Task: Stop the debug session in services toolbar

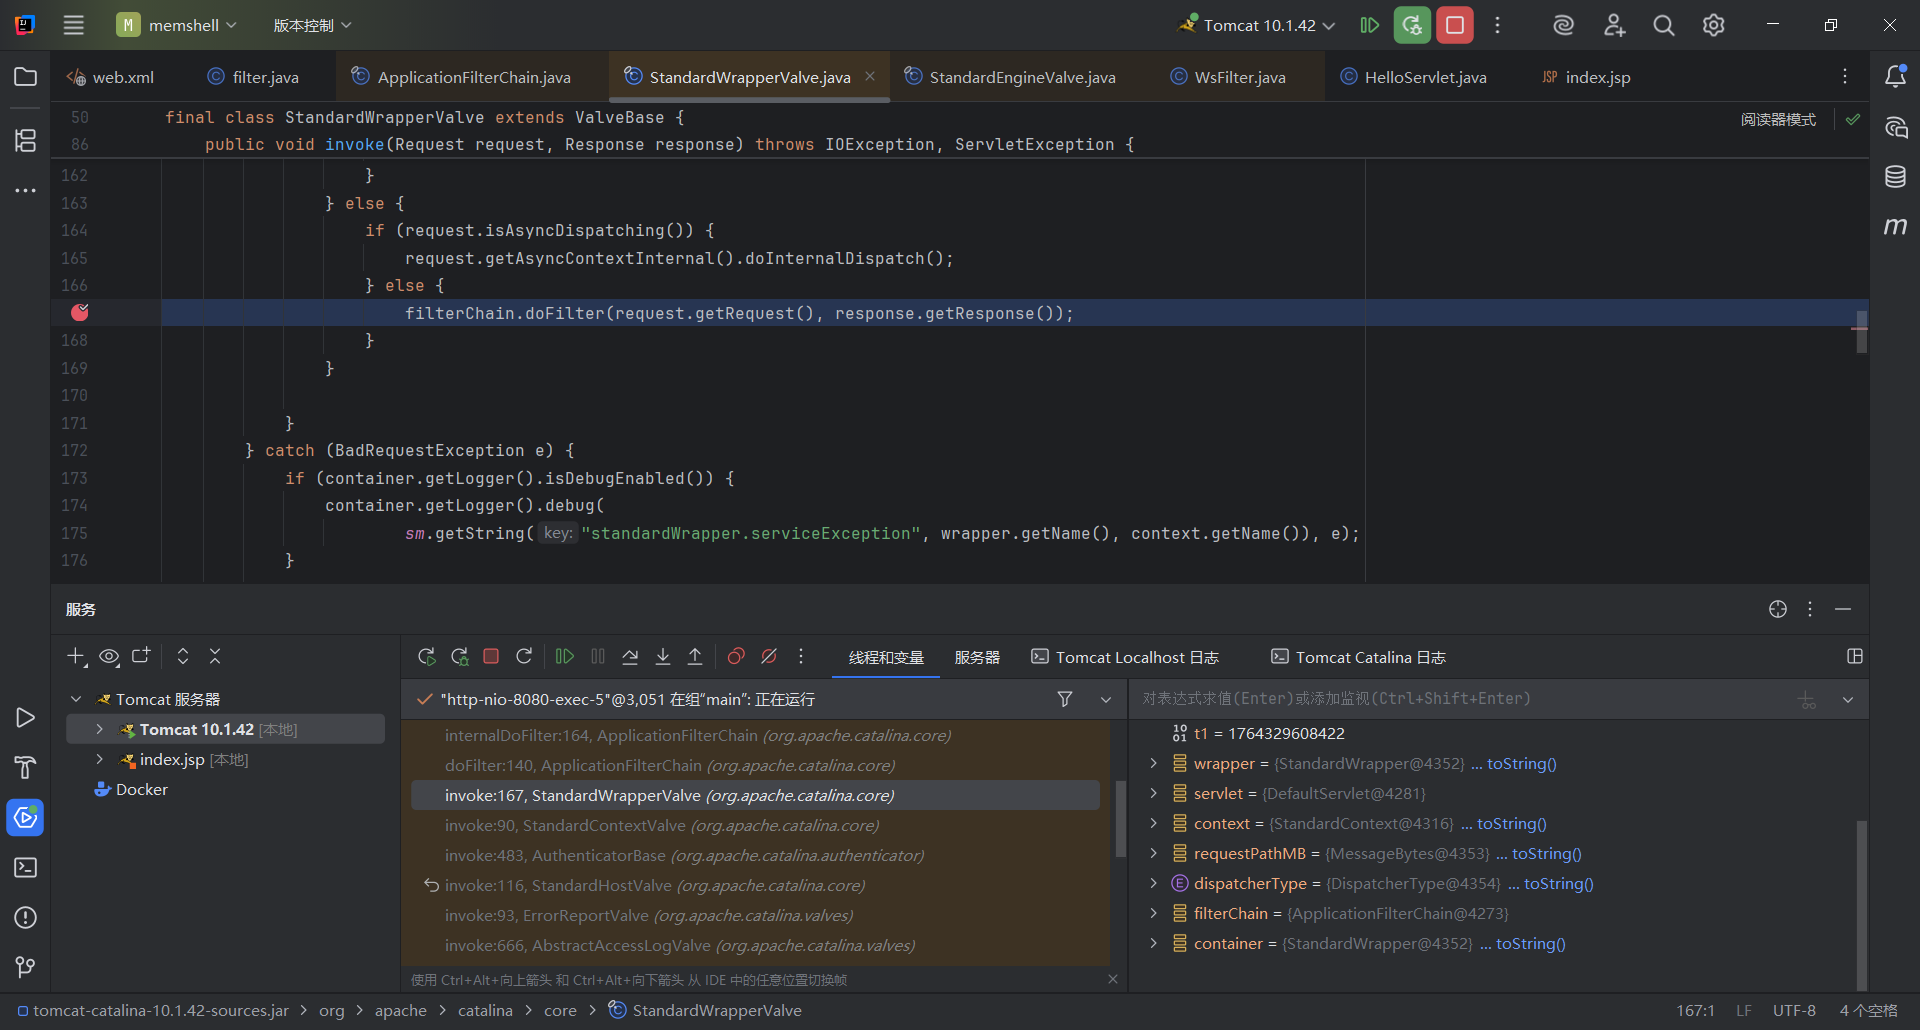Action: (x=491, y=657)
